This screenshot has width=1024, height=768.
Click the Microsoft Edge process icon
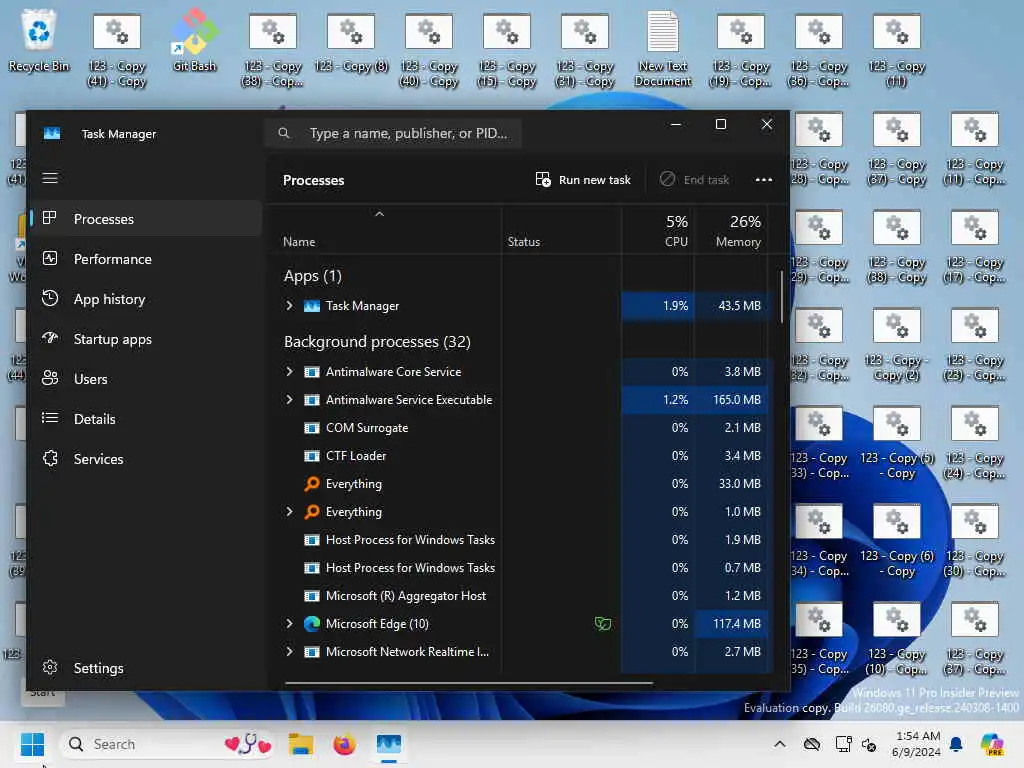[x=312, y=624]
